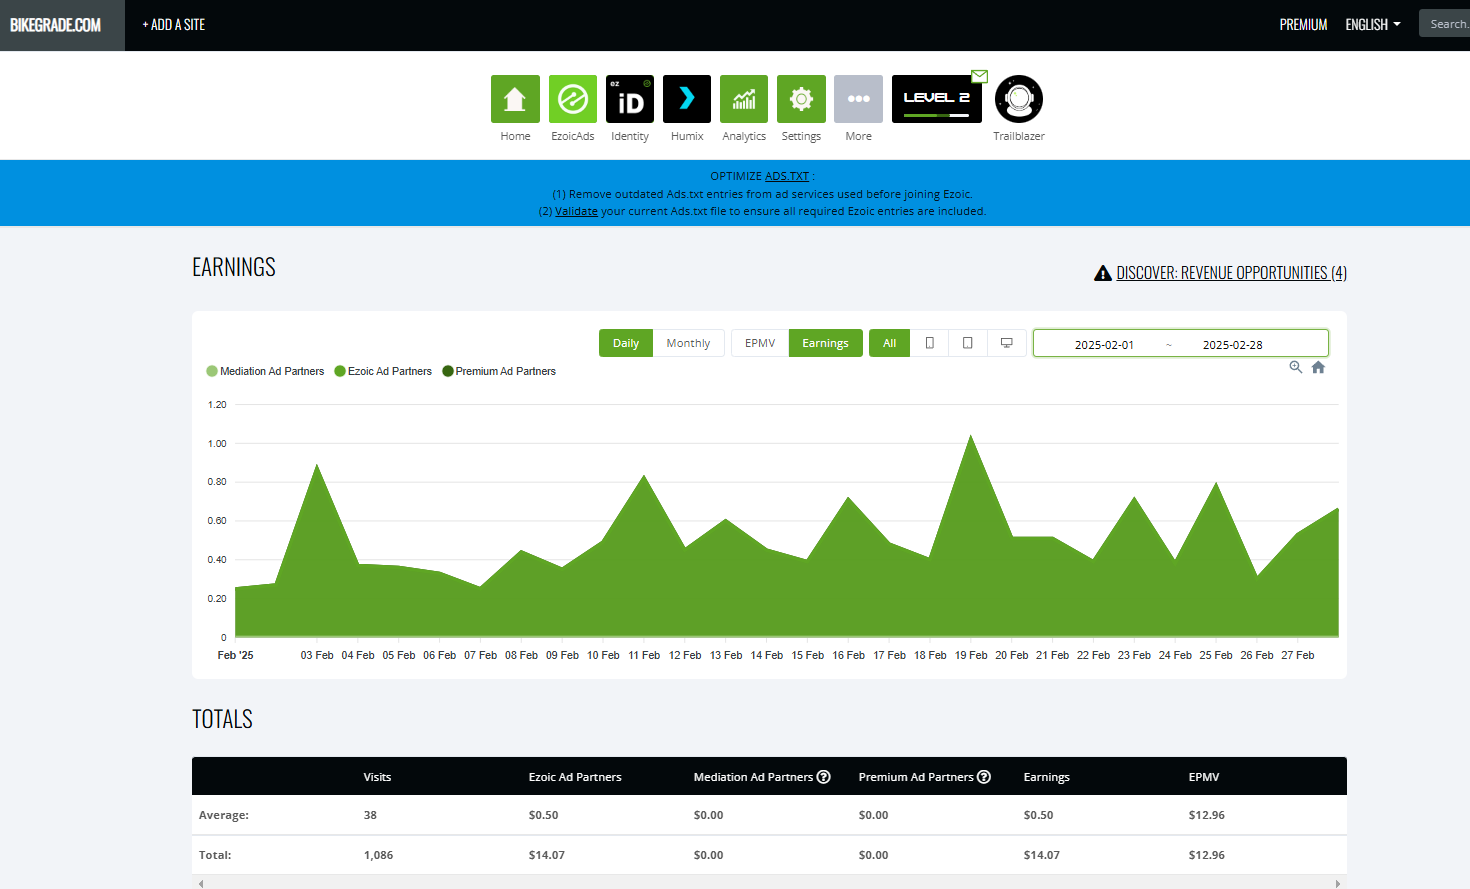Open the Premium menu item
This screenshot has height=889, width=1470.
pyautogui.click(x=1303, y=25)
